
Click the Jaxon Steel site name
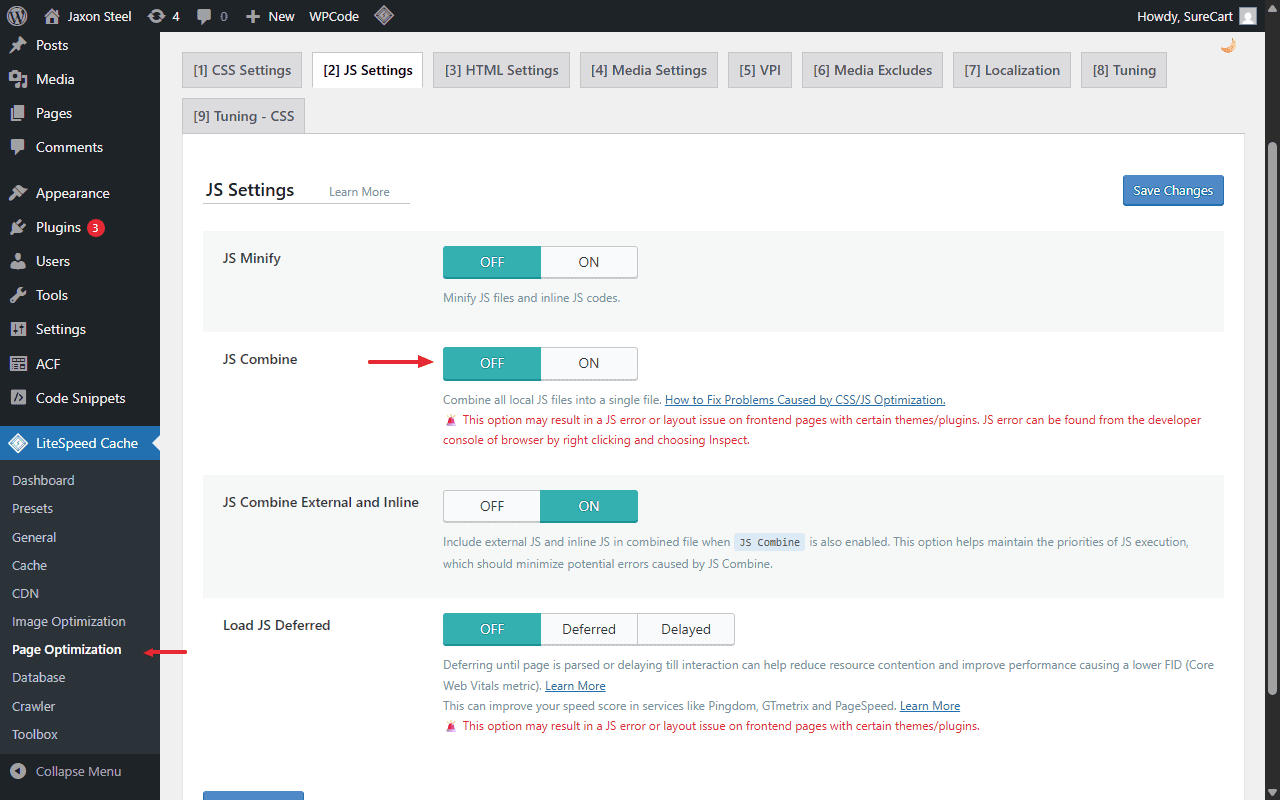point(100,16)
